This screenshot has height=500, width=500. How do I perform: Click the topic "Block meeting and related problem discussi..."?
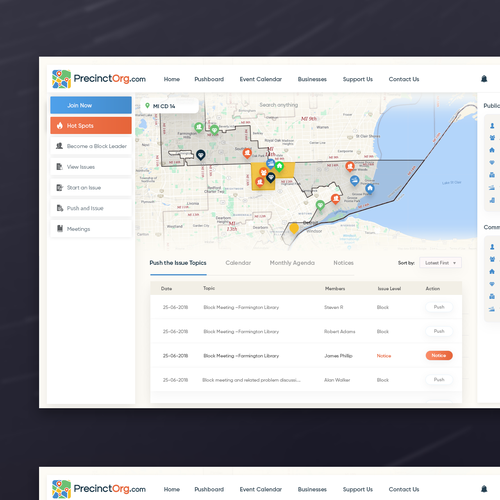(251, 380)
